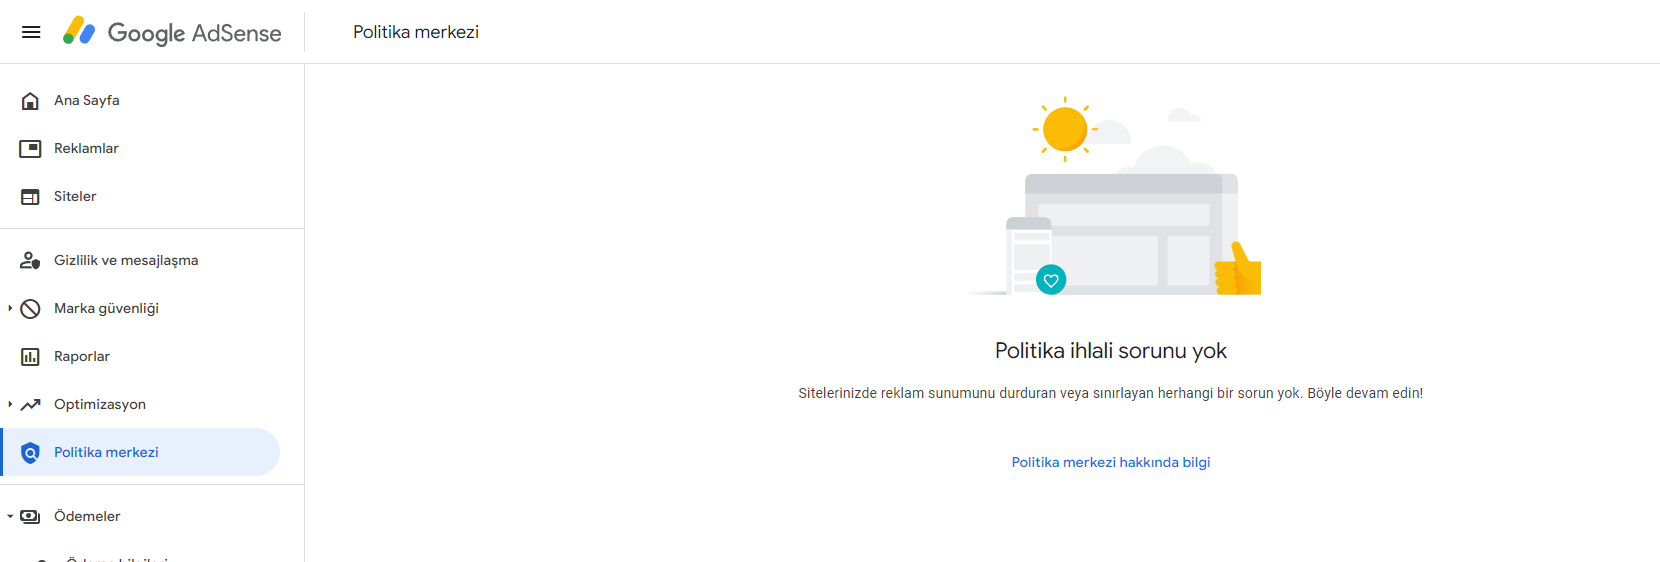The image size is (1660, 562).
Task: Click the Optimizasyon trending-arrow icon
Action: pyautogui.click(x=30, y=404)
